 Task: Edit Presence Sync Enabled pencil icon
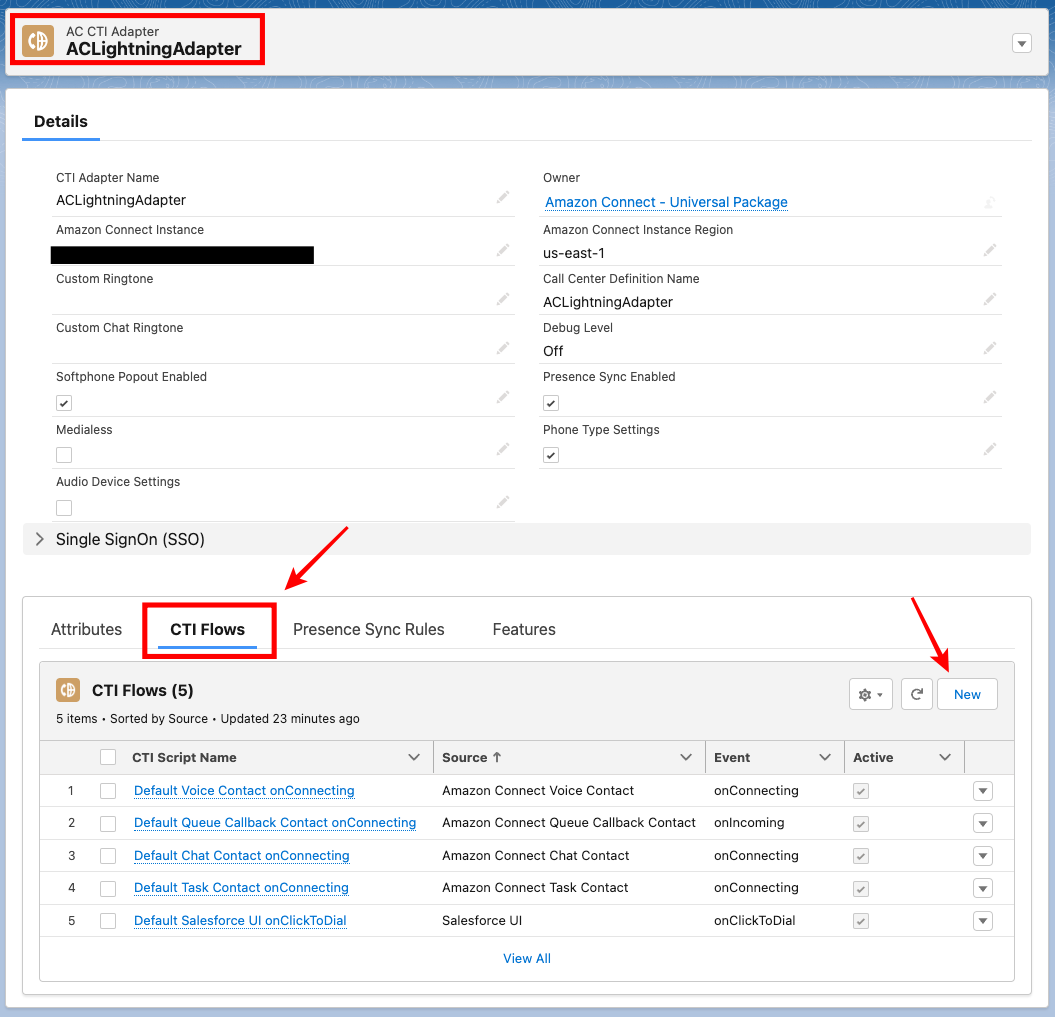pyautogui.click(x=989, y=397)
